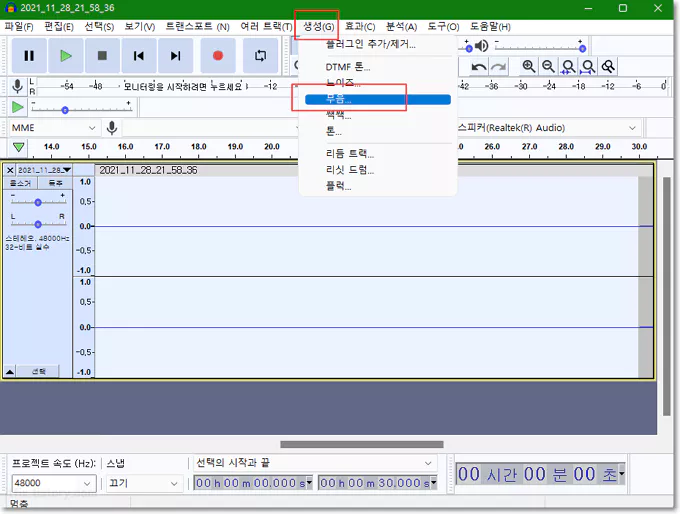The height and width of the screenshot is (514, 680).
Task: Open the Realtek speaker playback device dropdown
Action: [x=548, y=128]
